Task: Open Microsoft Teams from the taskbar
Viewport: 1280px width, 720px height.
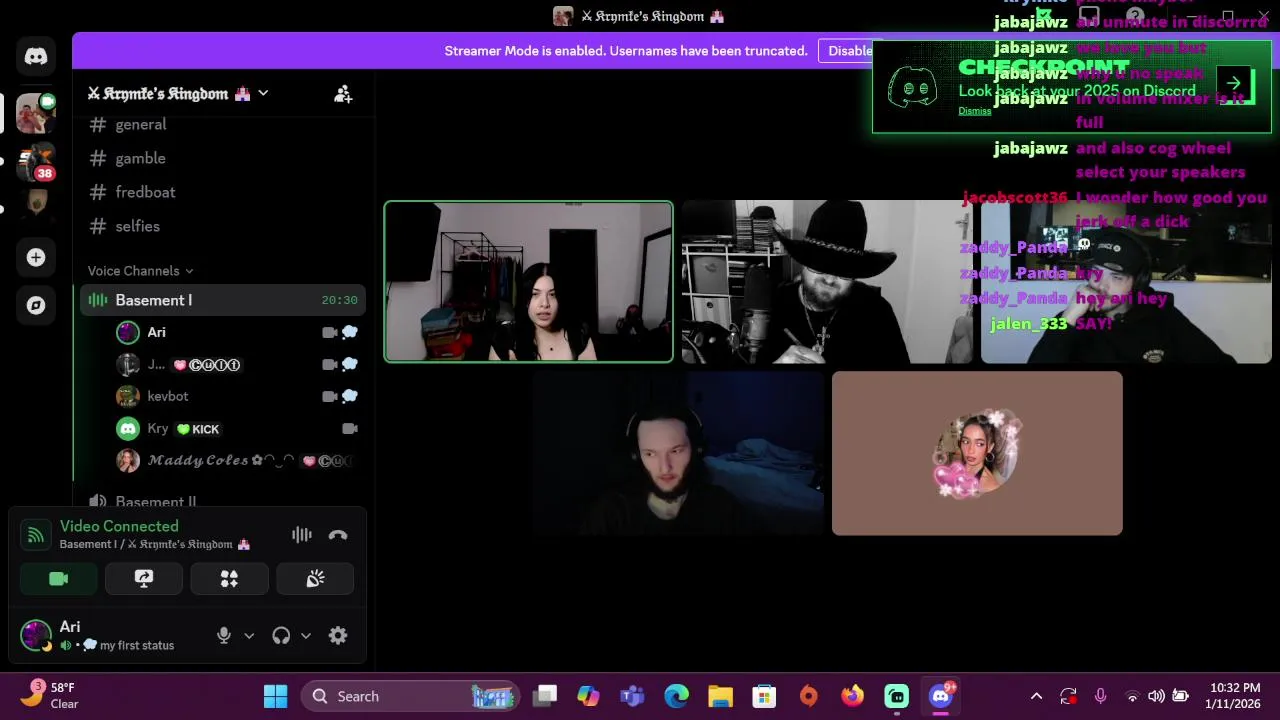Action: point(632,696)
